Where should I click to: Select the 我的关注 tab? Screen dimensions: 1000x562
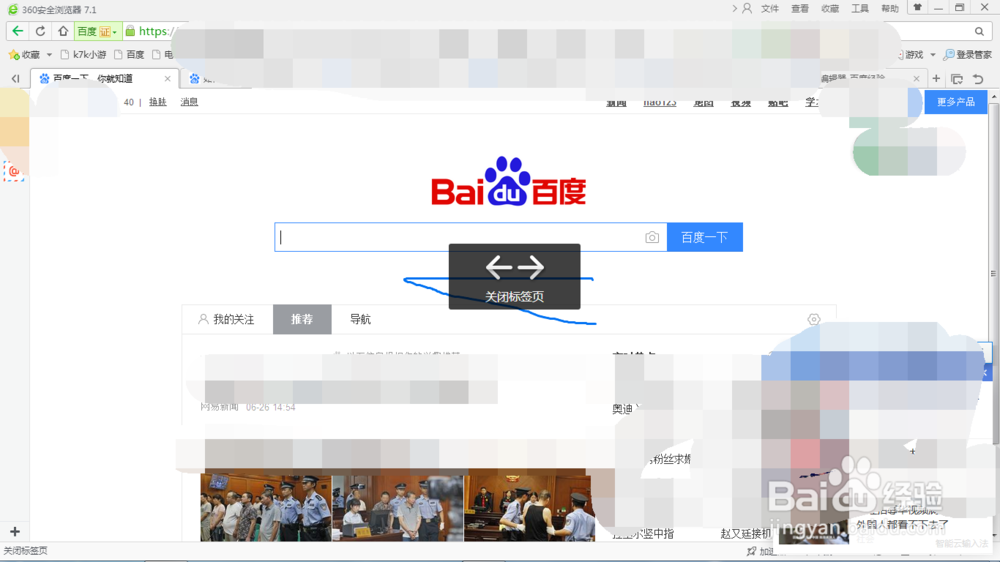226,319
